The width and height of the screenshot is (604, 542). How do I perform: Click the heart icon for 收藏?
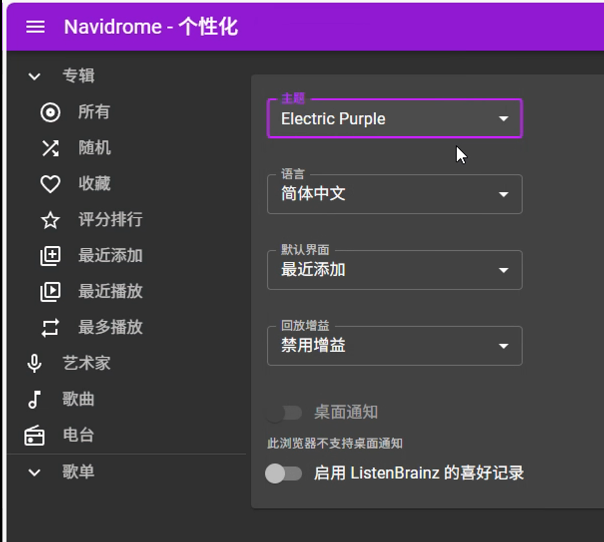click(x=50, y=184)
